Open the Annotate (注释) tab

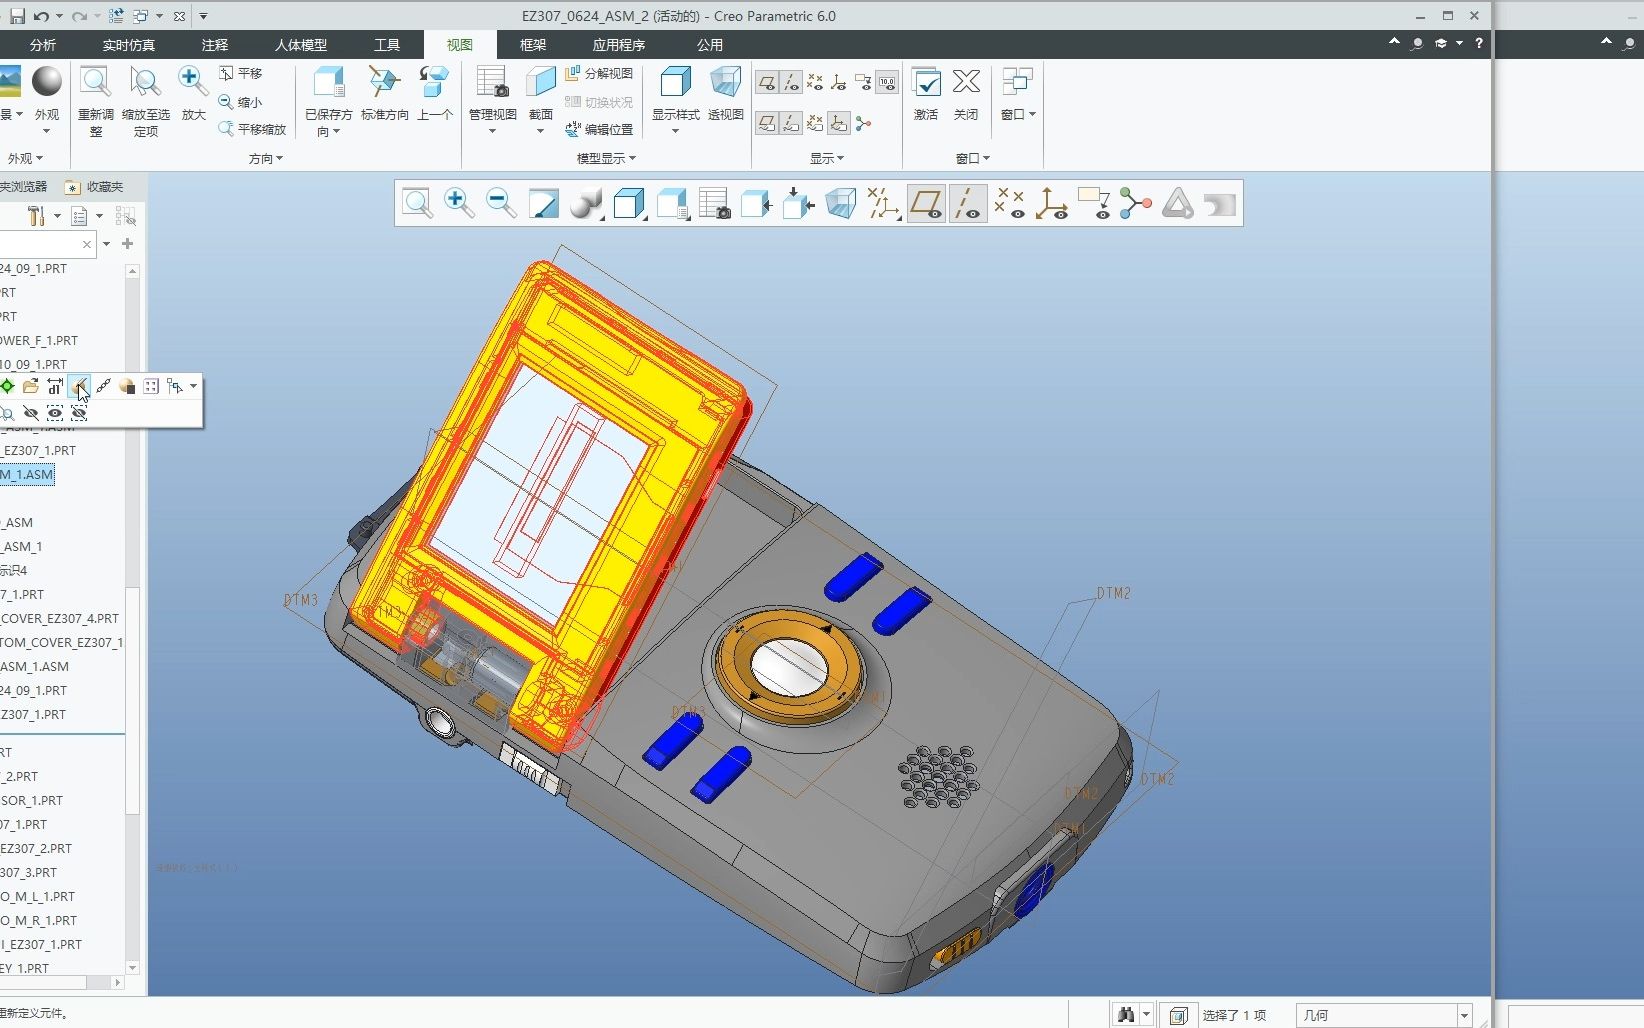pyautogui.click(x=215, y=45)
